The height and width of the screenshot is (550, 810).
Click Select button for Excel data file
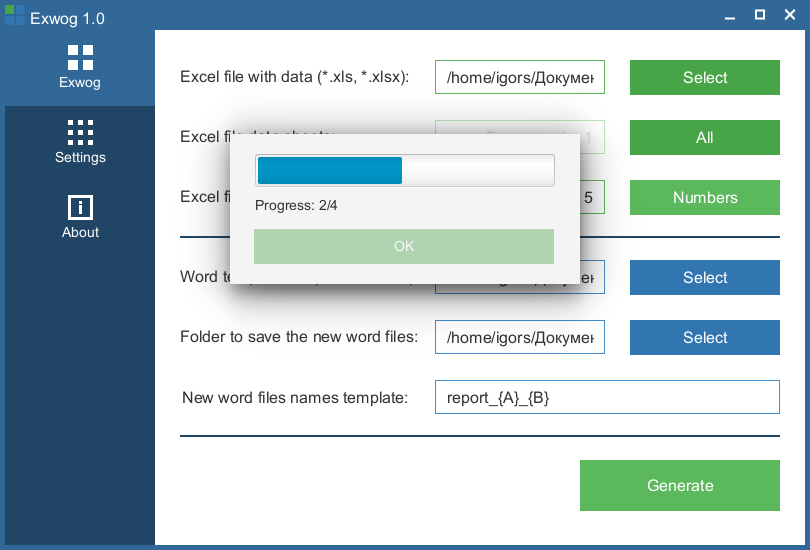[x=705, y=77]
